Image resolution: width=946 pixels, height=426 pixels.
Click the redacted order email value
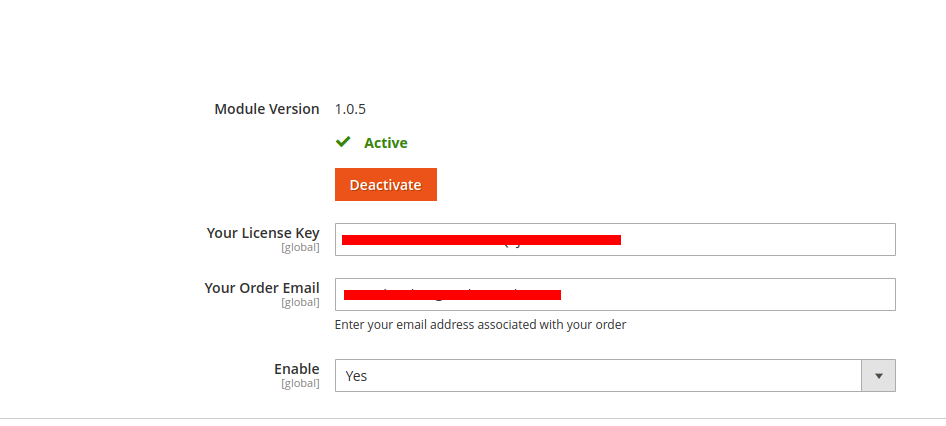tap(452, 294)
